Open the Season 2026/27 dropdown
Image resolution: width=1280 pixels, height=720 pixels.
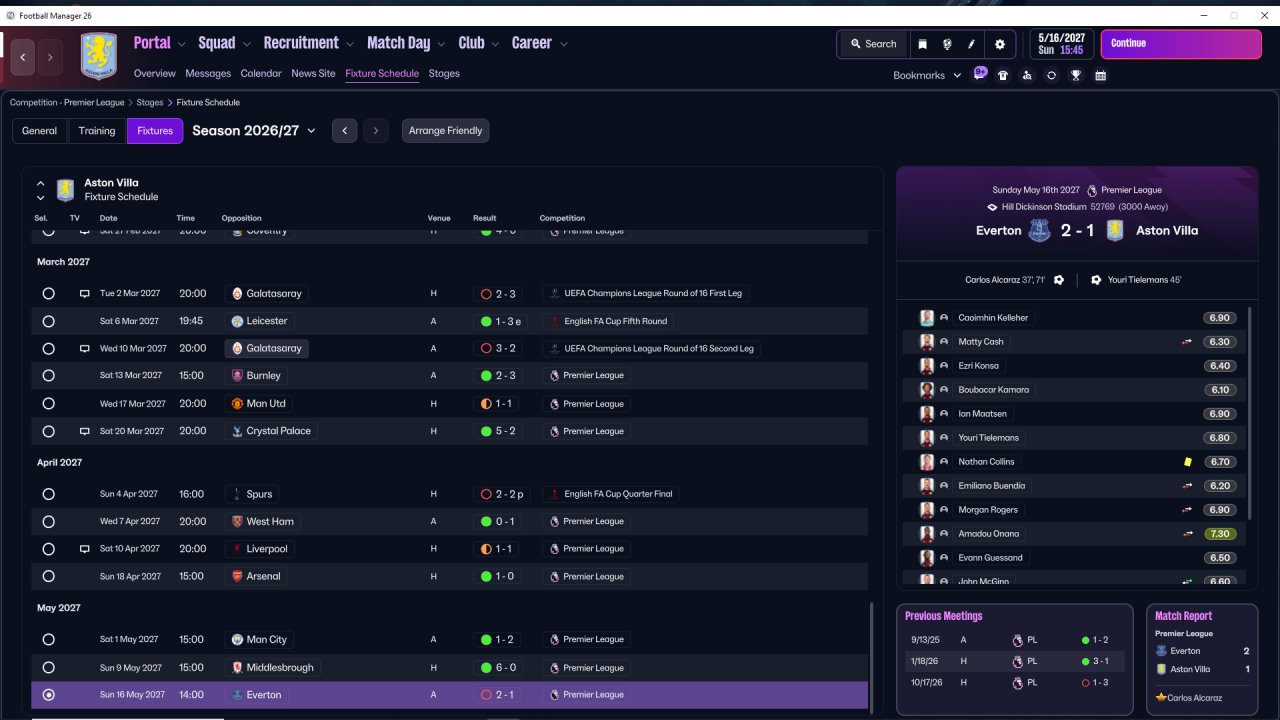[x=254, y=131]
